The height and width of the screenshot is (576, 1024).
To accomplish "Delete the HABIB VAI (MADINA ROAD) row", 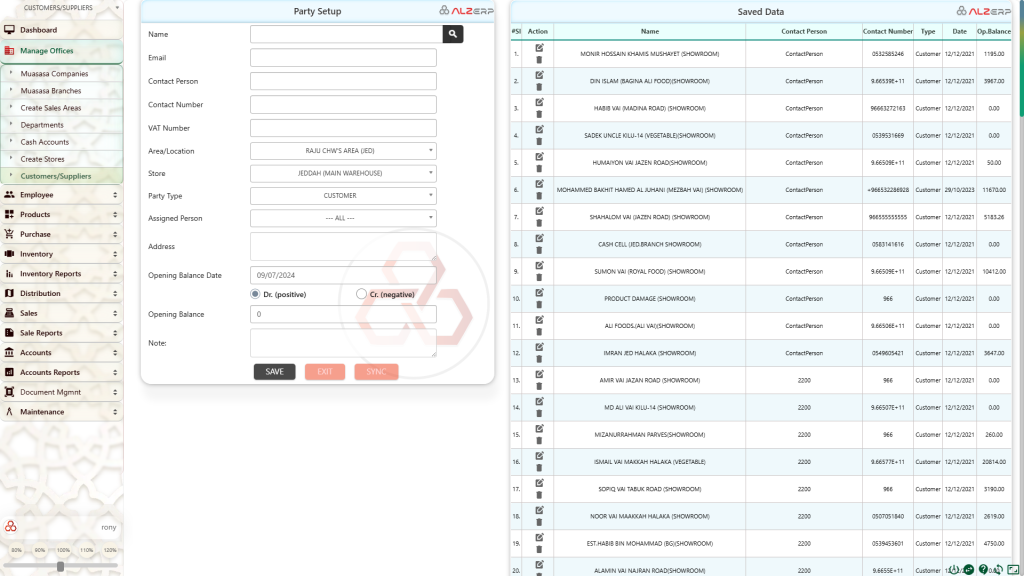I will coord(539,114).
